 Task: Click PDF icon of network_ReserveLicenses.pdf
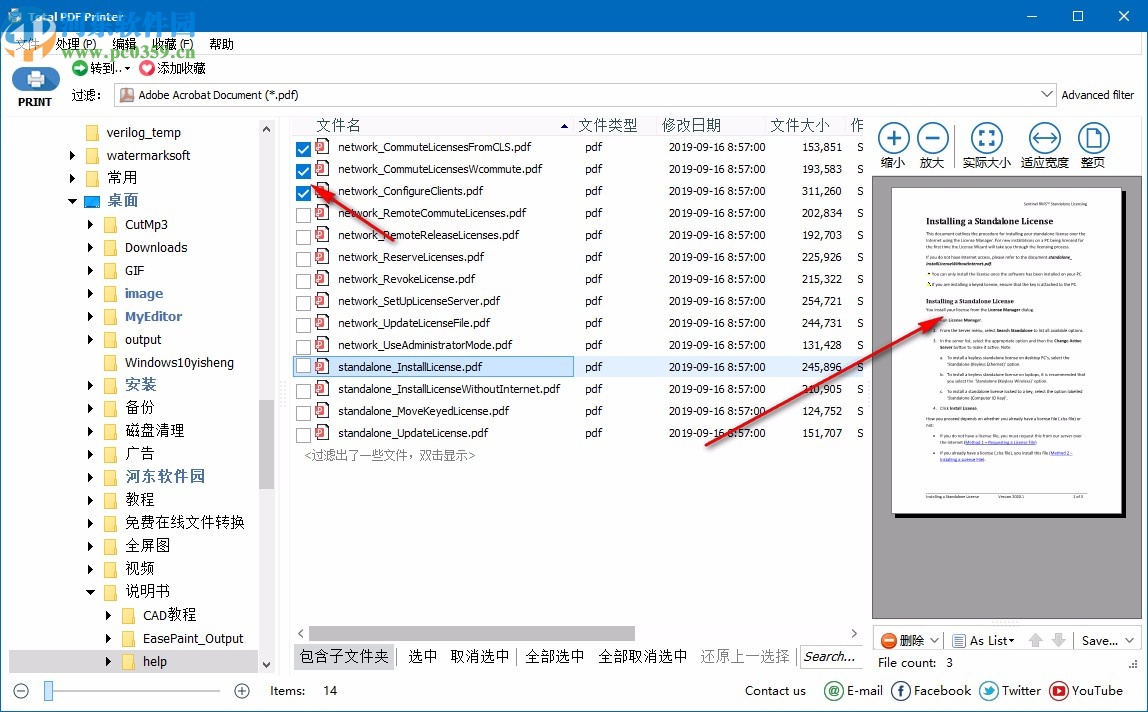pos(322,257)
